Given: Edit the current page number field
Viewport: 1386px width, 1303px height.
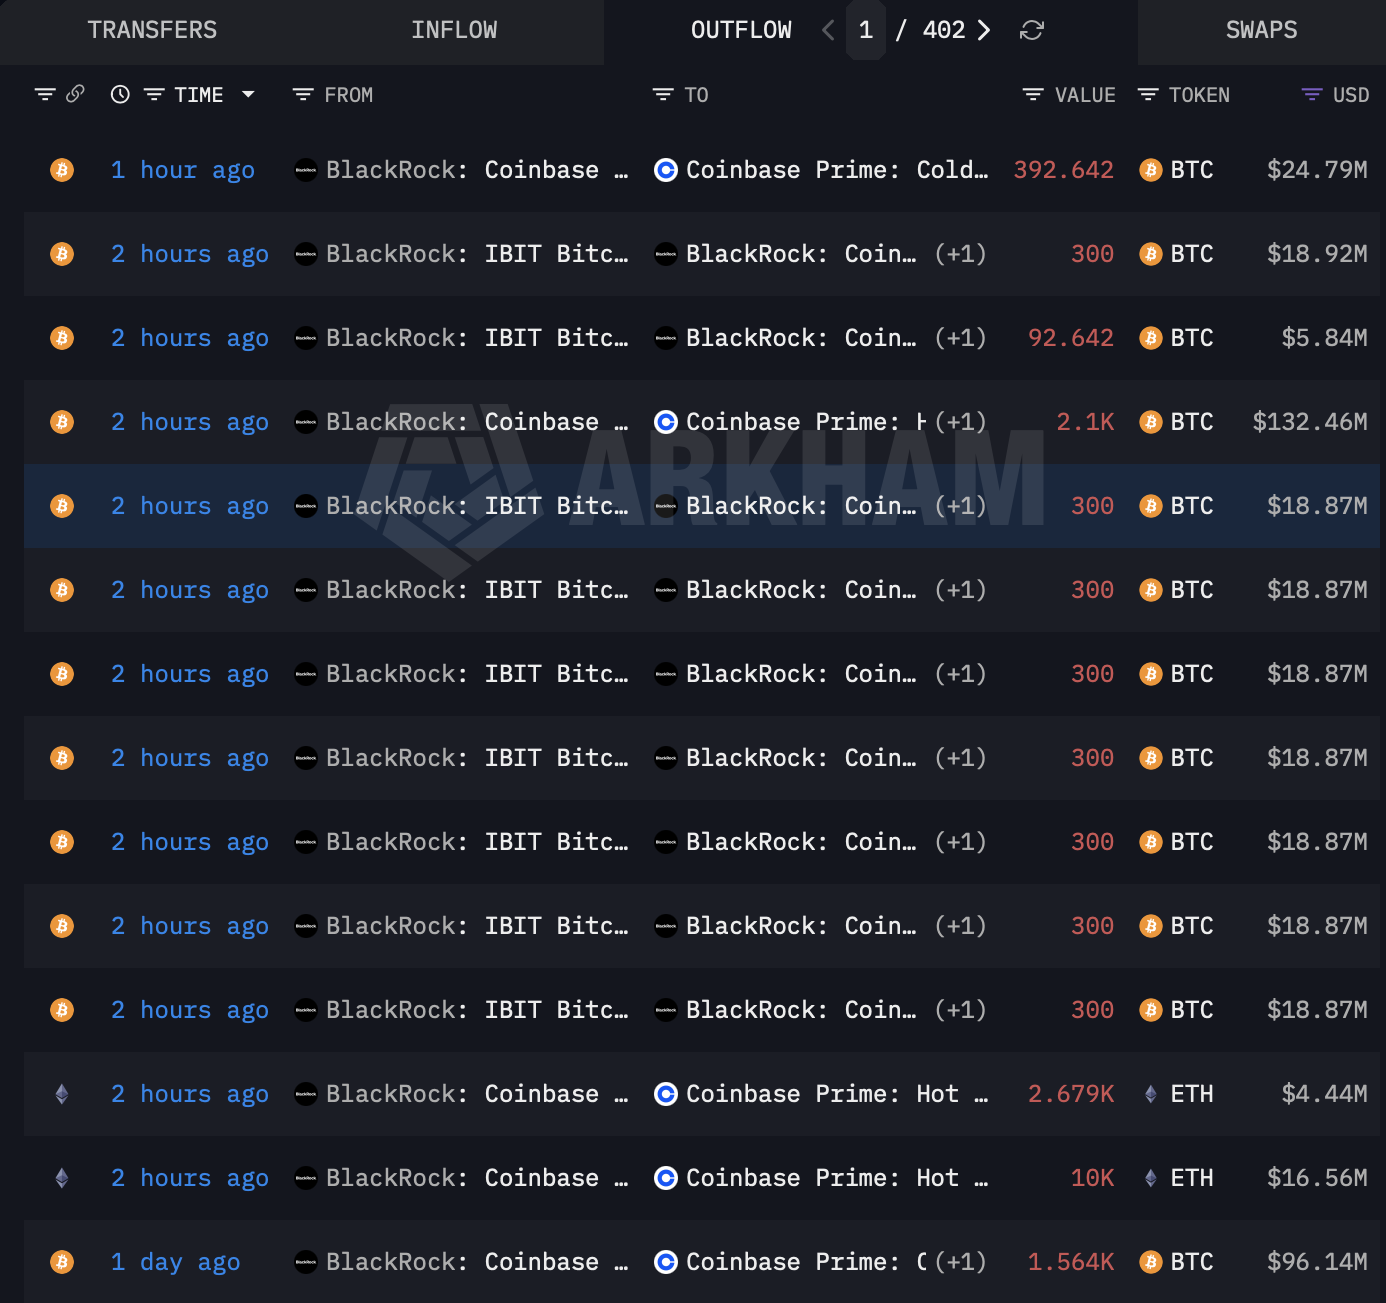Looking at the screenshot, I should [866, 30].
